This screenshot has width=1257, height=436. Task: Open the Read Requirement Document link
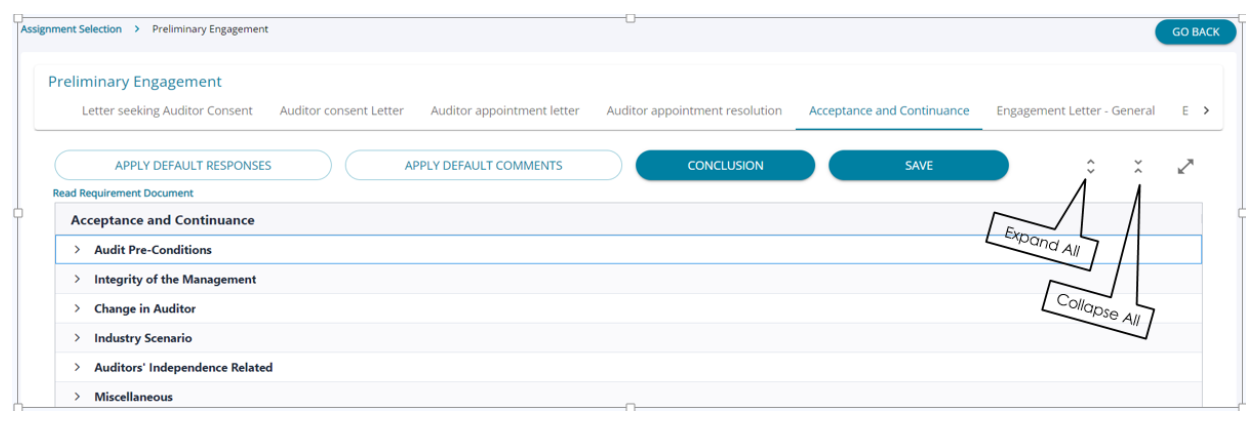click(x=123, y=193)
